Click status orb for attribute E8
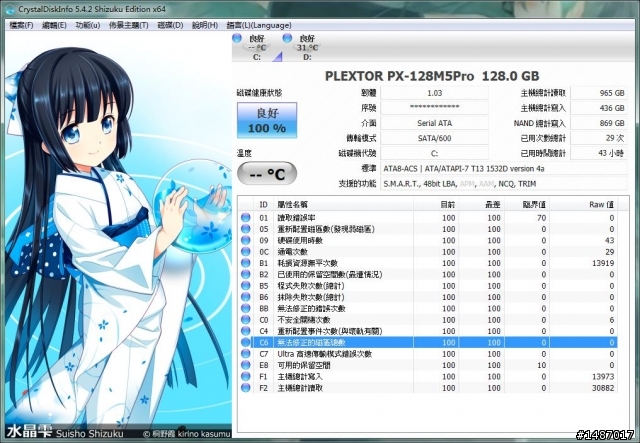The width and height of the screenshot is (640, 443). (x=245, y=365)
